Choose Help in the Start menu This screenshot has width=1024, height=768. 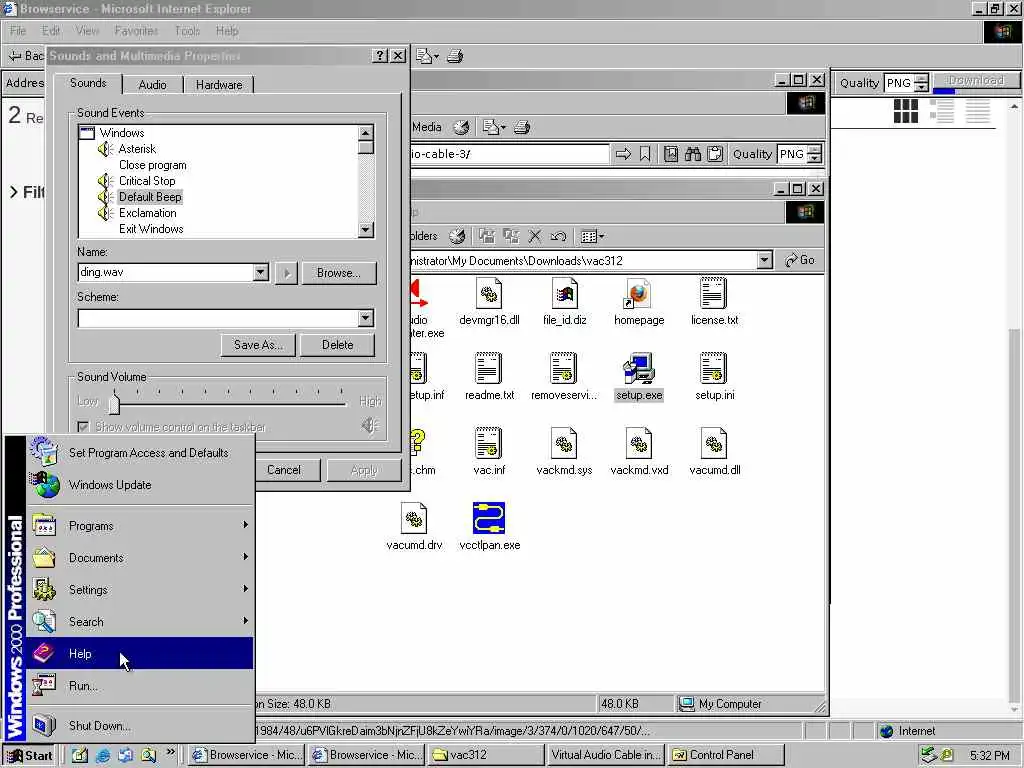click(139, 654)
